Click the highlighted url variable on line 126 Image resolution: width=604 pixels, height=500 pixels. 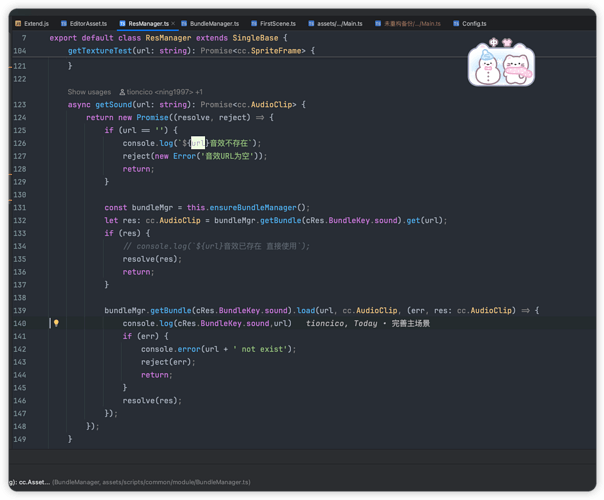(x=198, y=143)
